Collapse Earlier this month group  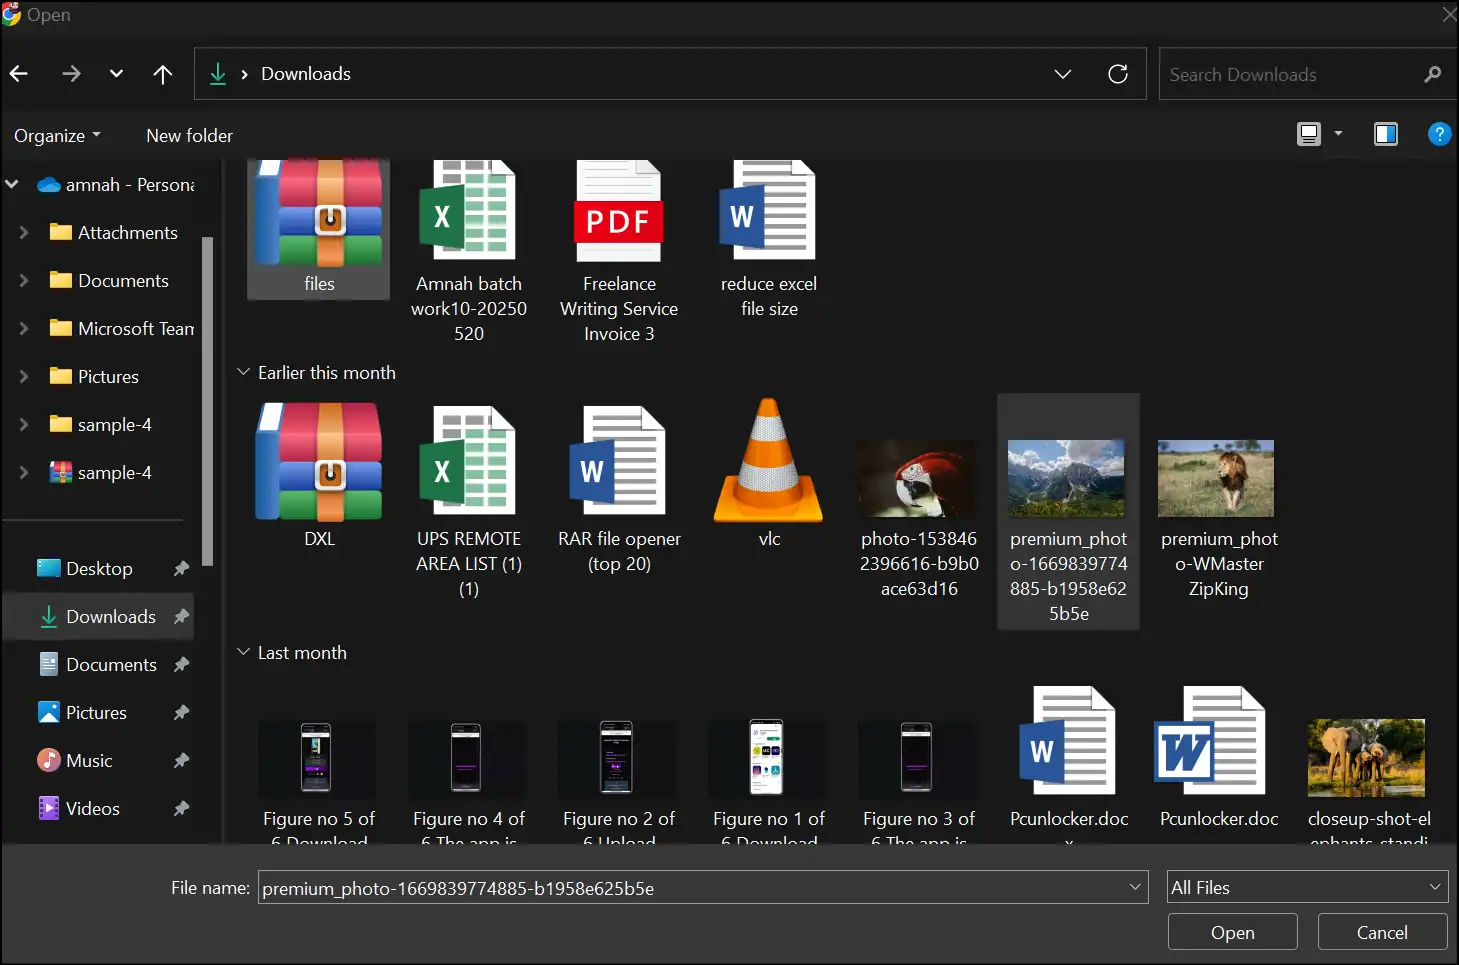pyautogui.click(x=243, y=372)
